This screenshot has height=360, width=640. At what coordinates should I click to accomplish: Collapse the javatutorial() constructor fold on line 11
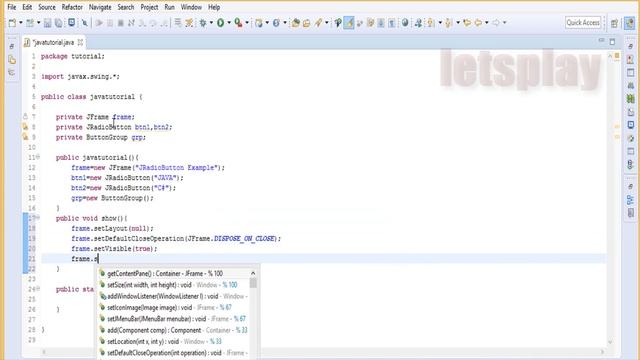[38, 157]
